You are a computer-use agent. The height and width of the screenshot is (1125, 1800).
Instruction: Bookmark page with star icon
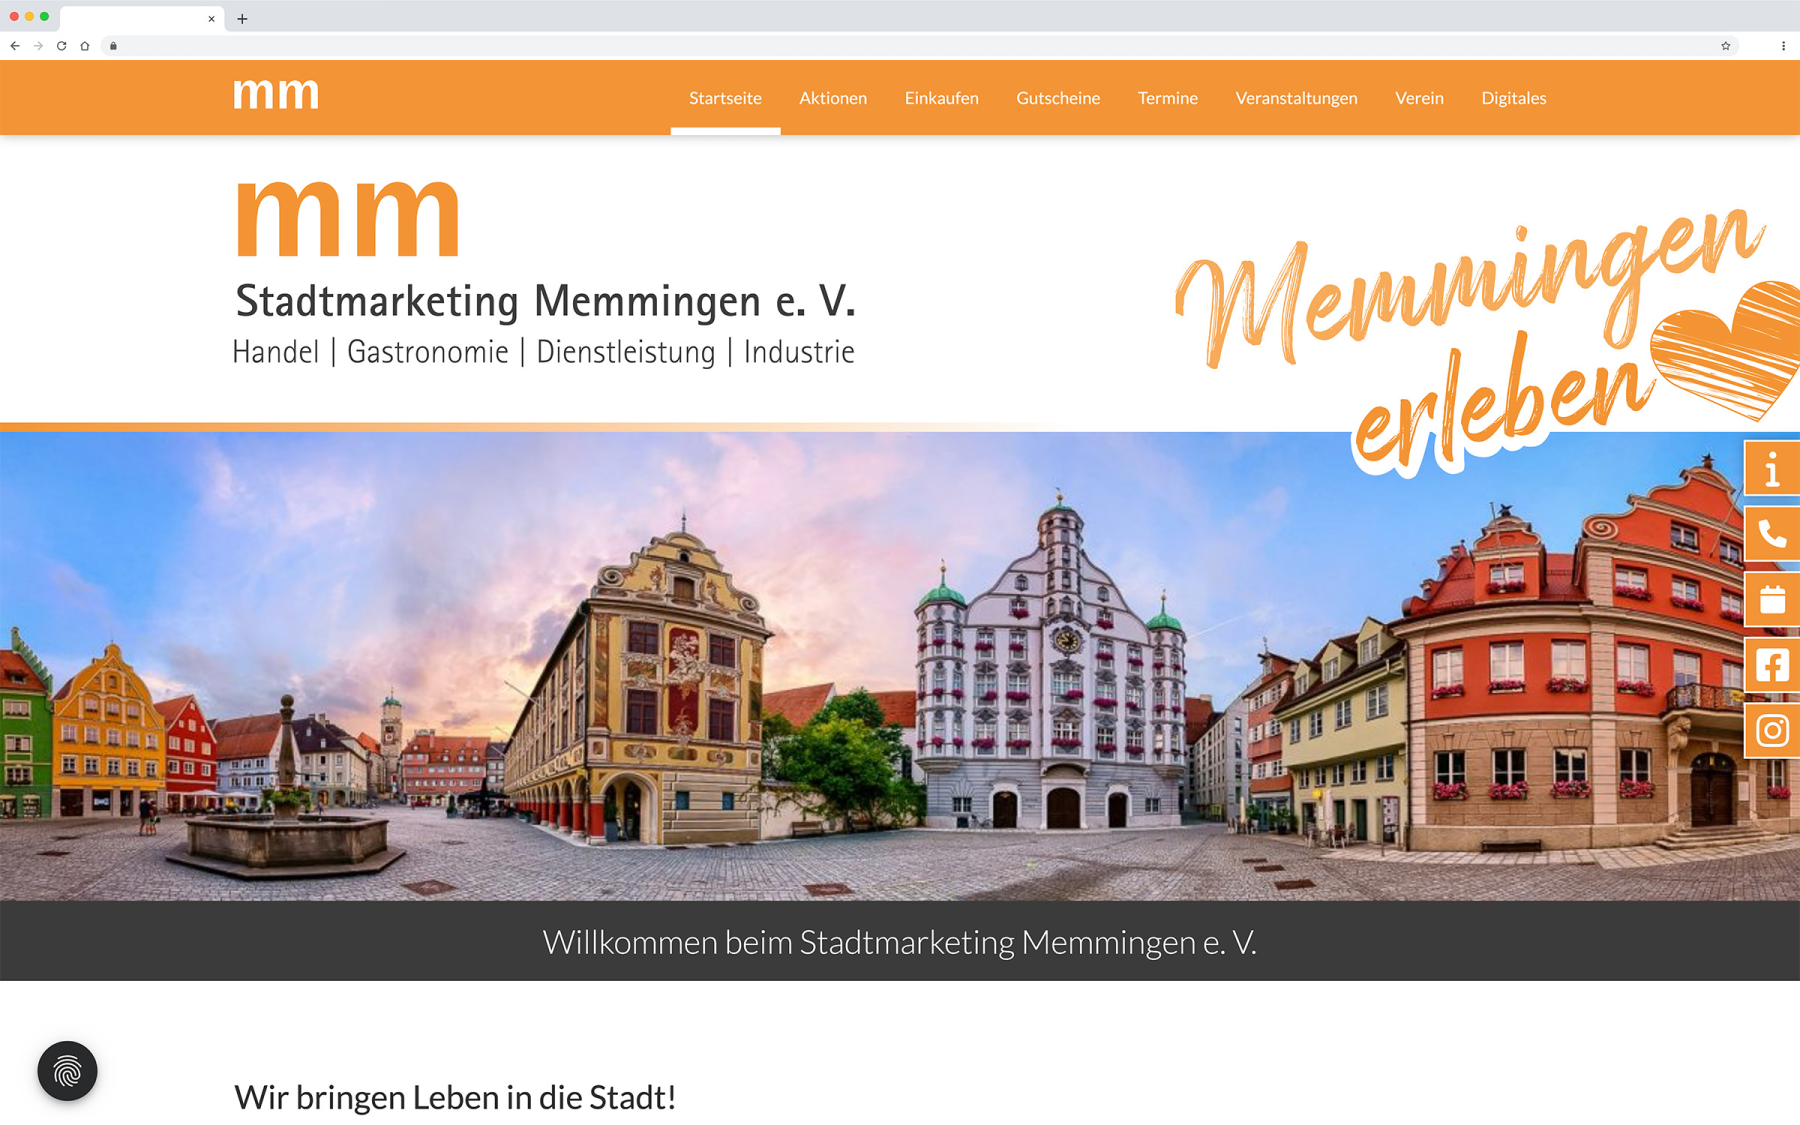(1725, 46)
